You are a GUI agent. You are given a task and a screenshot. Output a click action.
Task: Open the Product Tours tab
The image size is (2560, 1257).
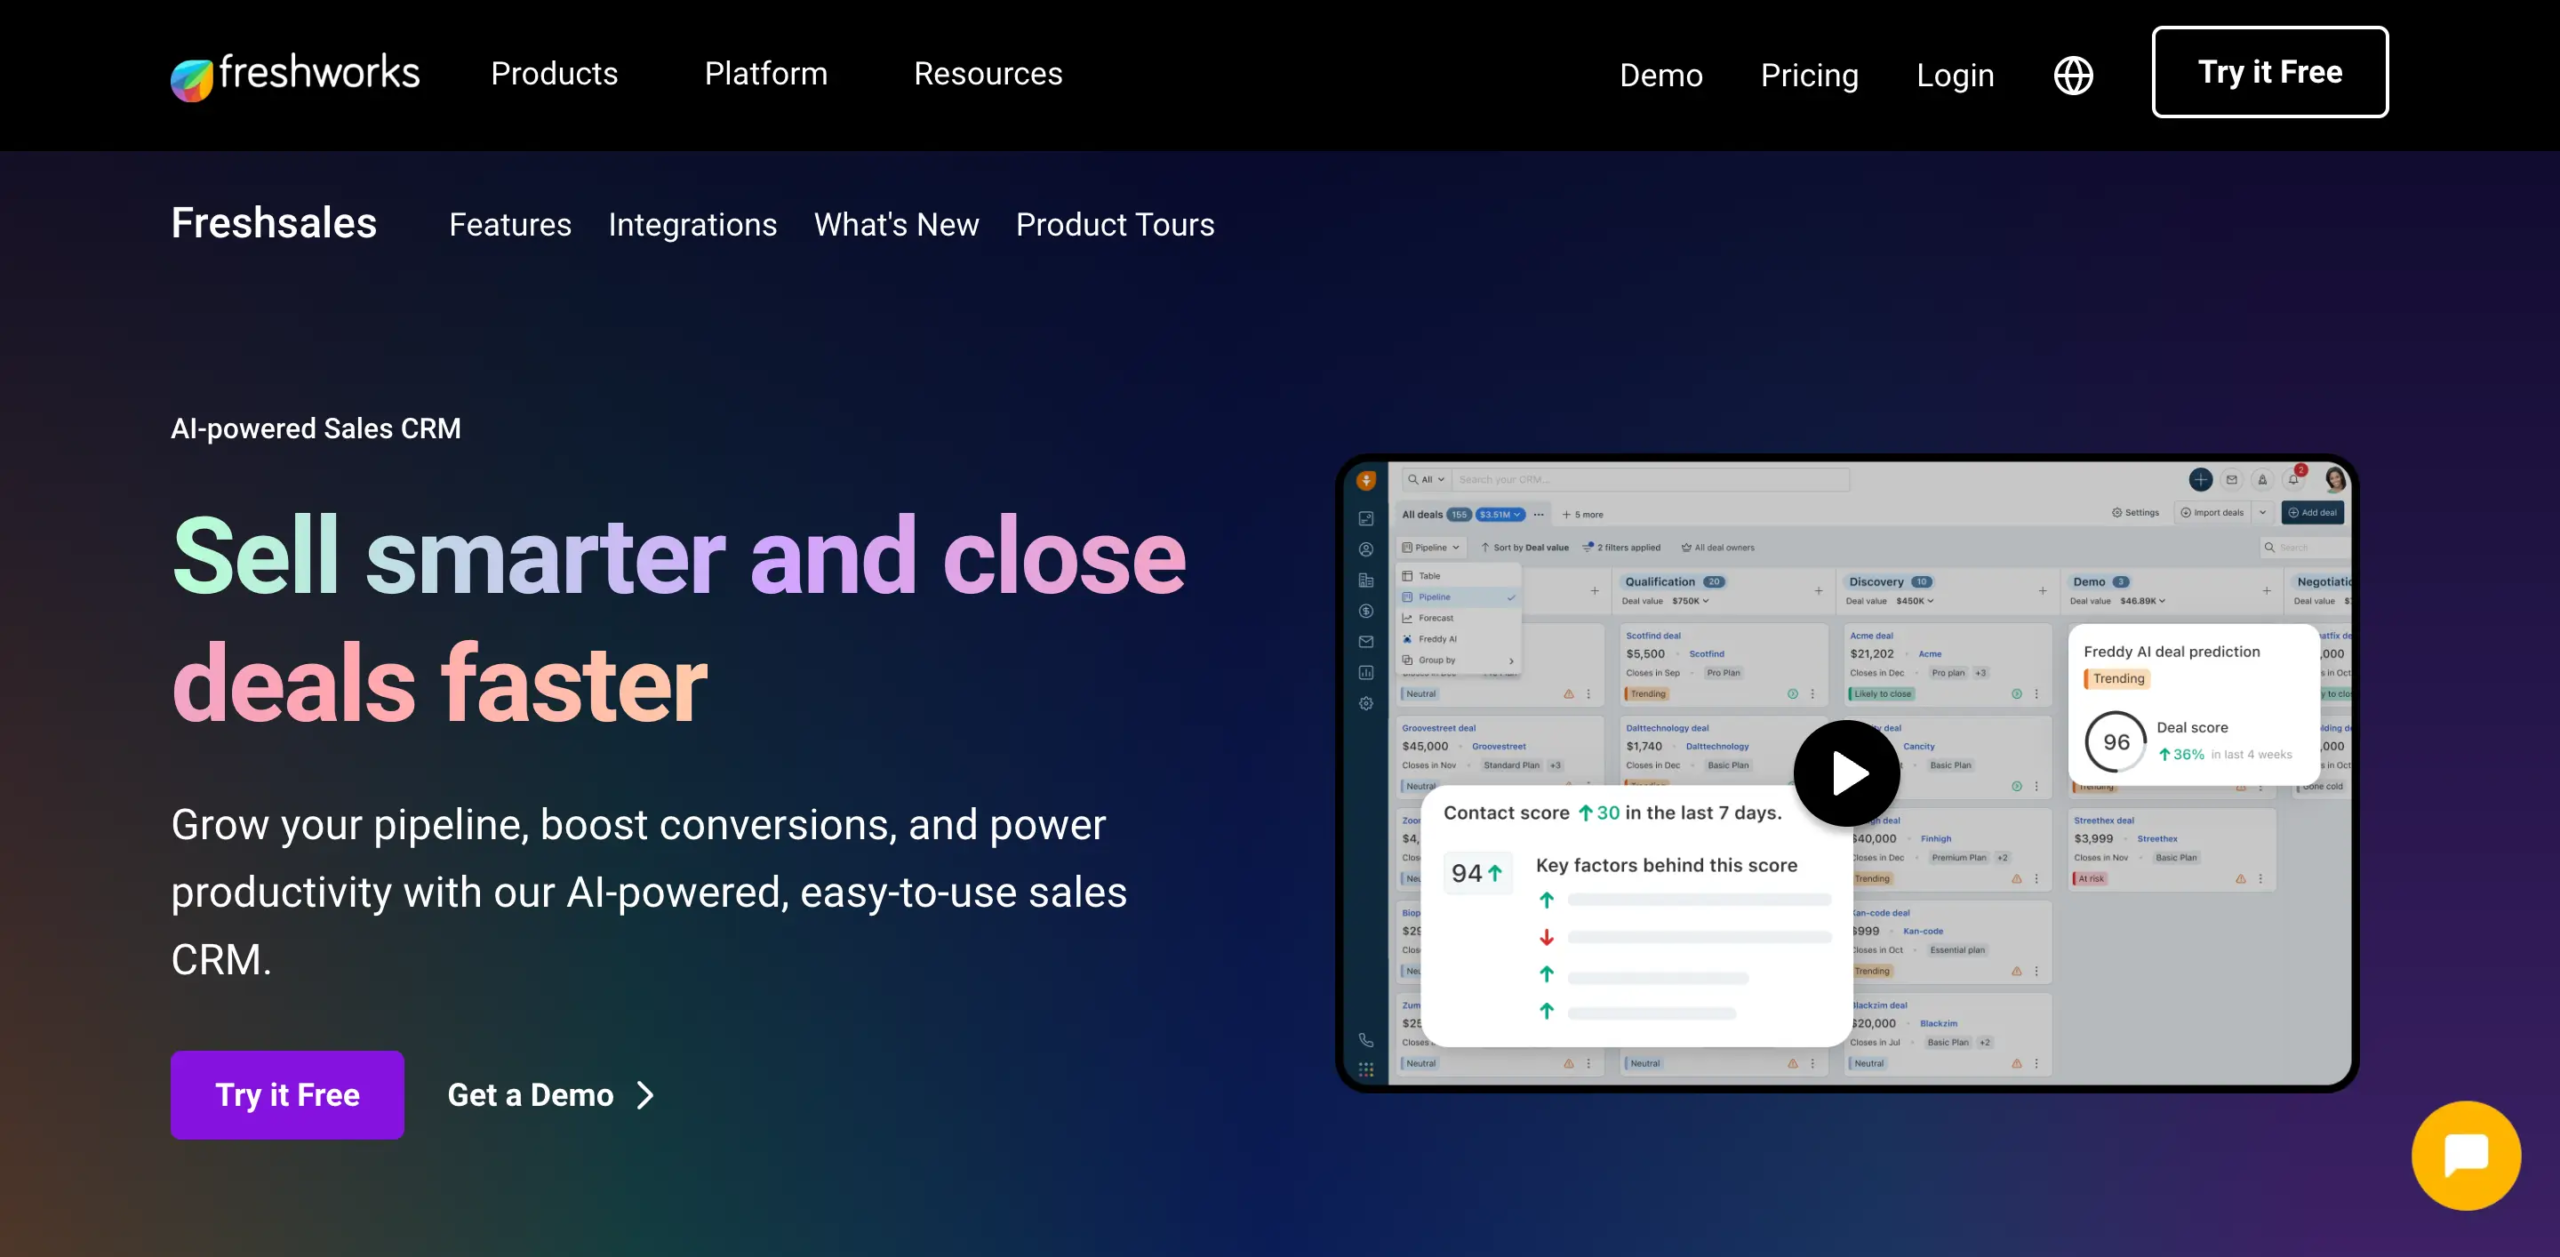[x=1115, y=225]
